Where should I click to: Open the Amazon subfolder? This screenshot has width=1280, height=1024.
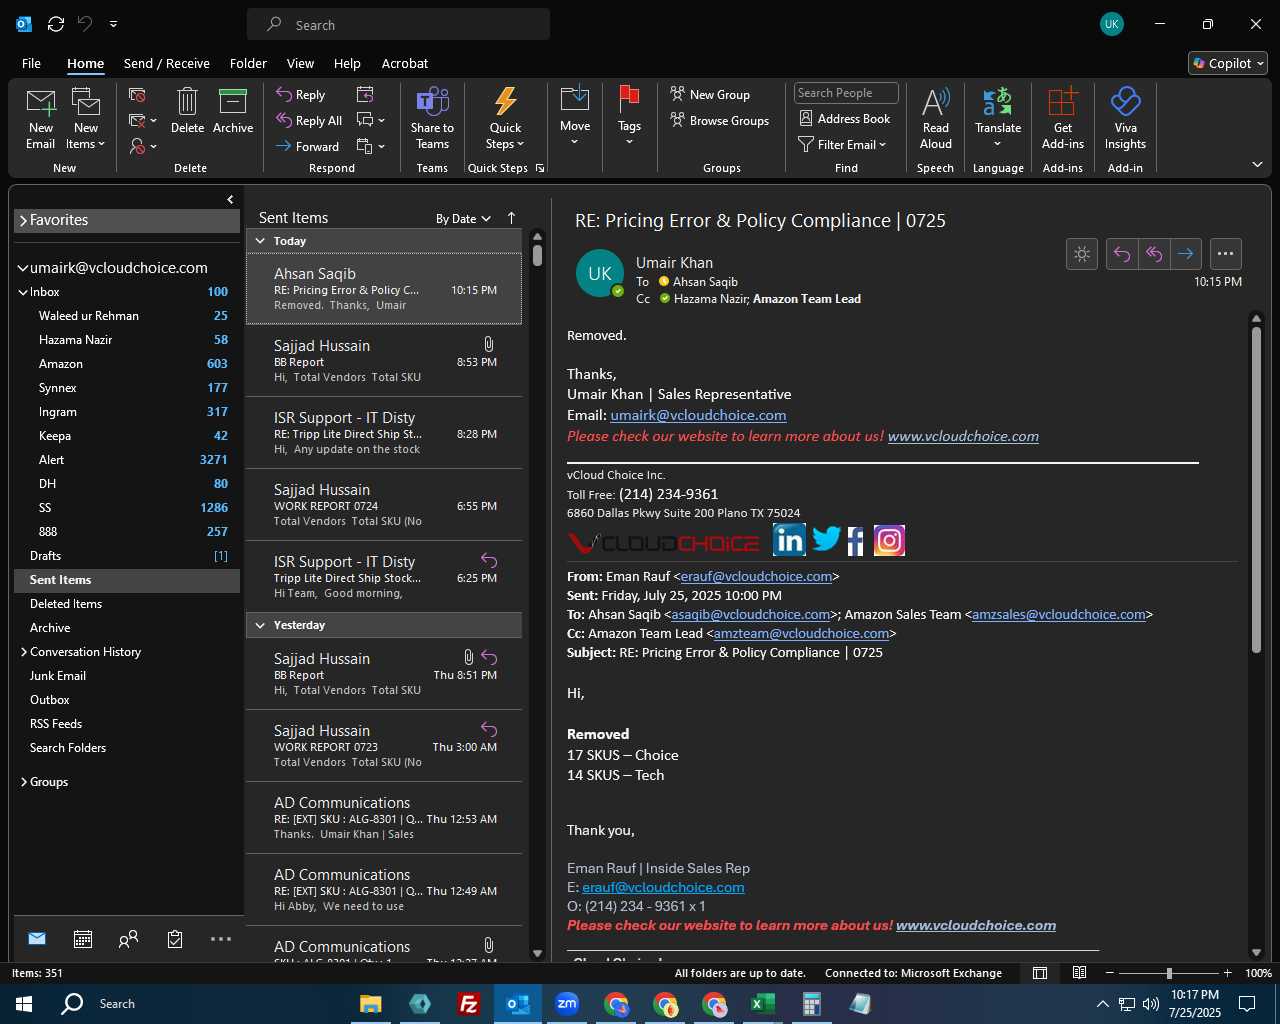[127, 364]
